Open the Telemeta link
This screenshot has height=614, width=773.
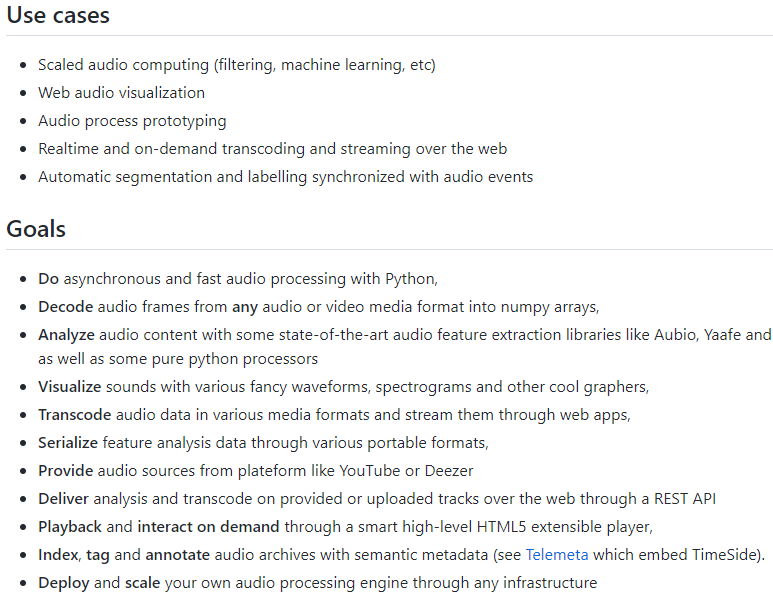(557, 554)
